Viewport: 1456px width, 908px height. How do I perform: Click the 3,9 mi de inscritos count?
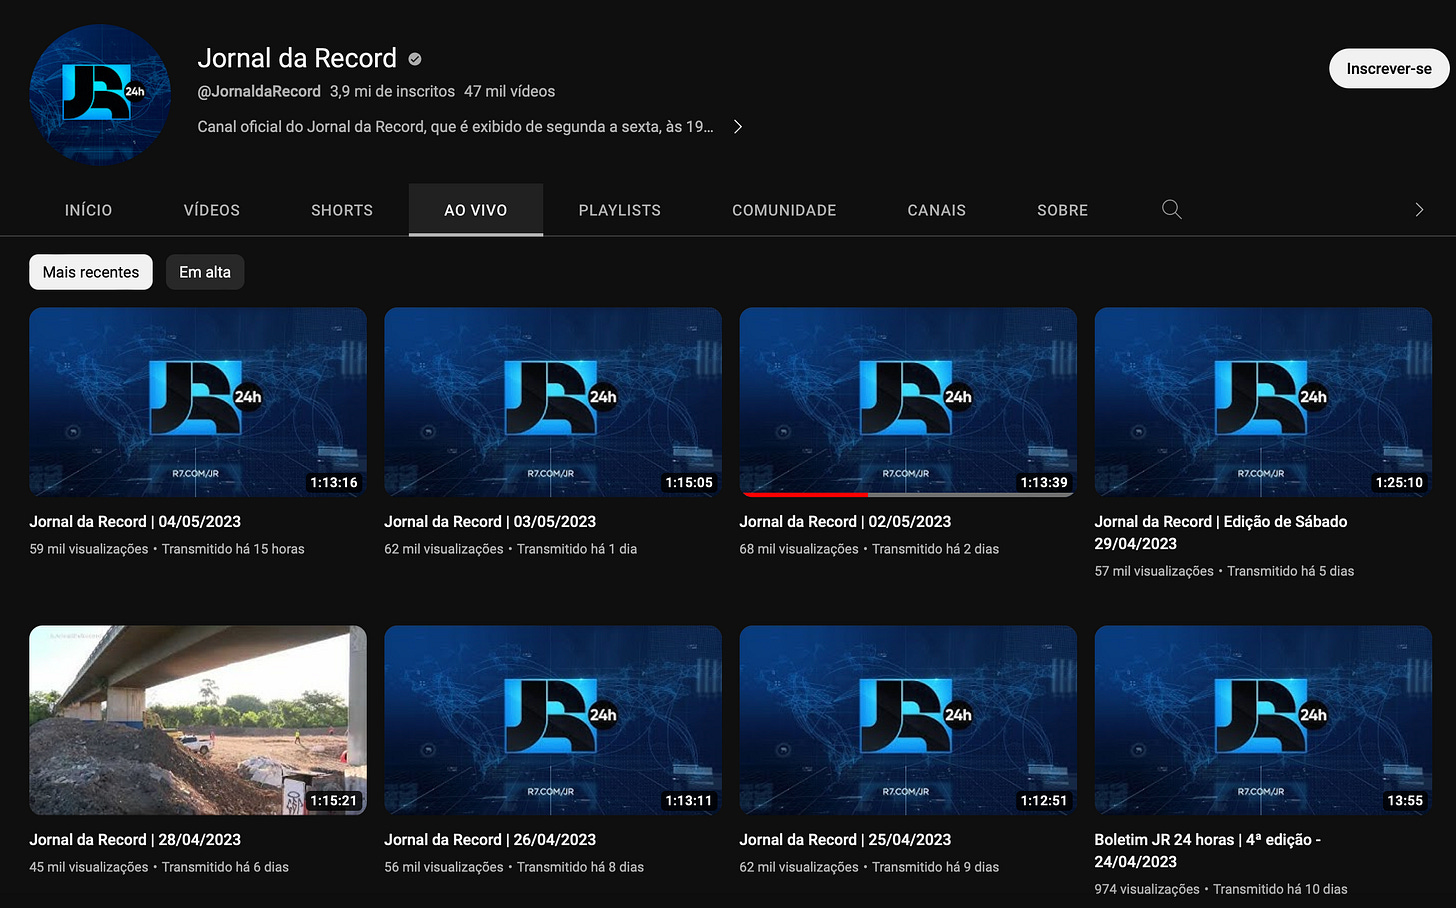[x=392, y=91]
